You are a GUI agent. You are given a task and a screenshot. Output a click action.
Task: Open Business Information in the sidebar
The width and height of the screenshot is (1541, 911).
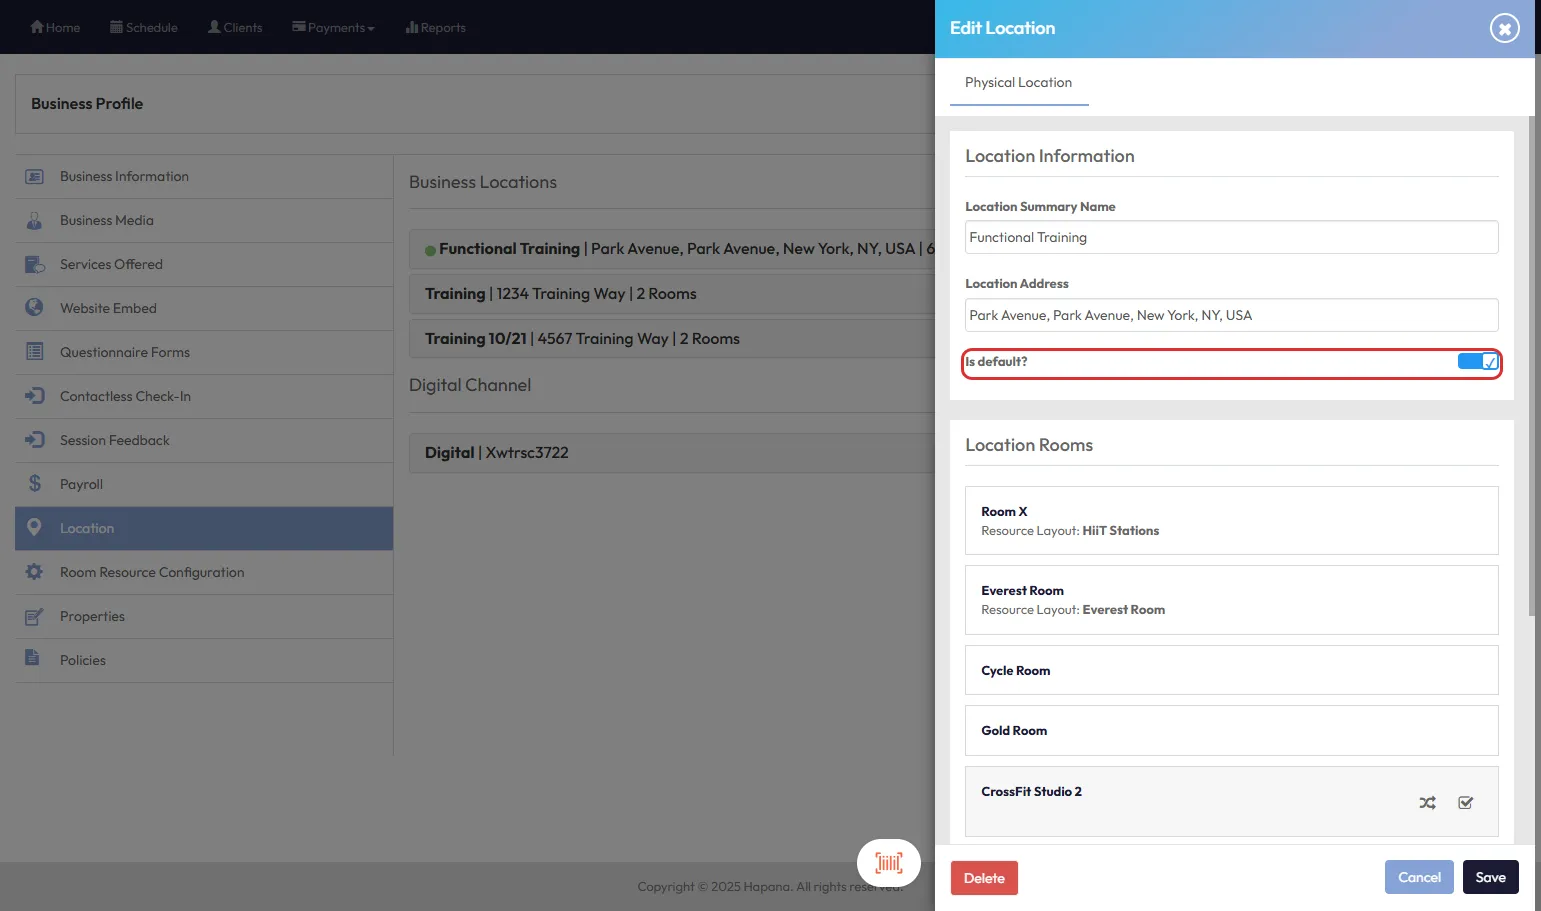pyautogui.click(x=124, y=177)
